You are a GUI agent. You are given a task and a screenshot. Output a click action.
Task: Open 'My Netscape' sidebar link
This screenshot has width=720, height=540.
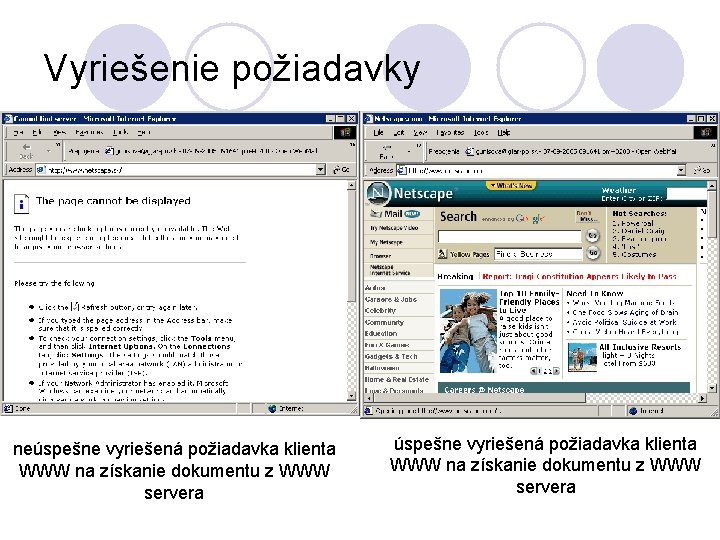[x=386, y=242]
